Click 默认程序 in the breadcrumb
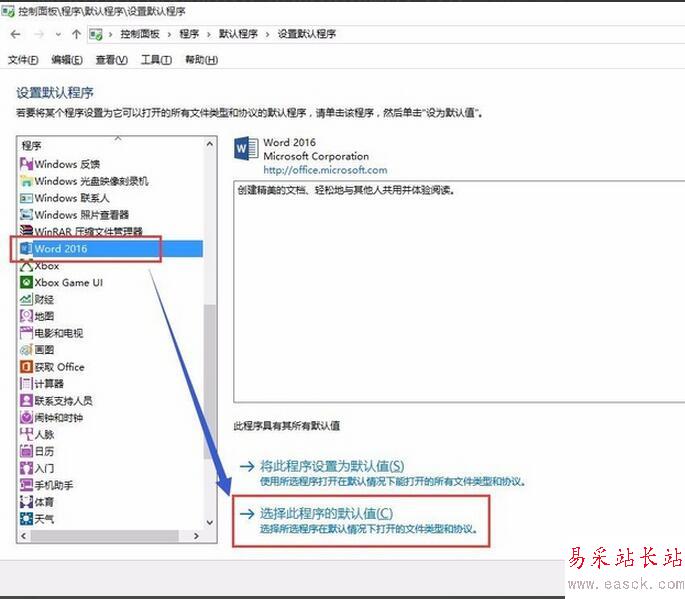The height and width of the screenshot is (599, 685). coord(238,34)
